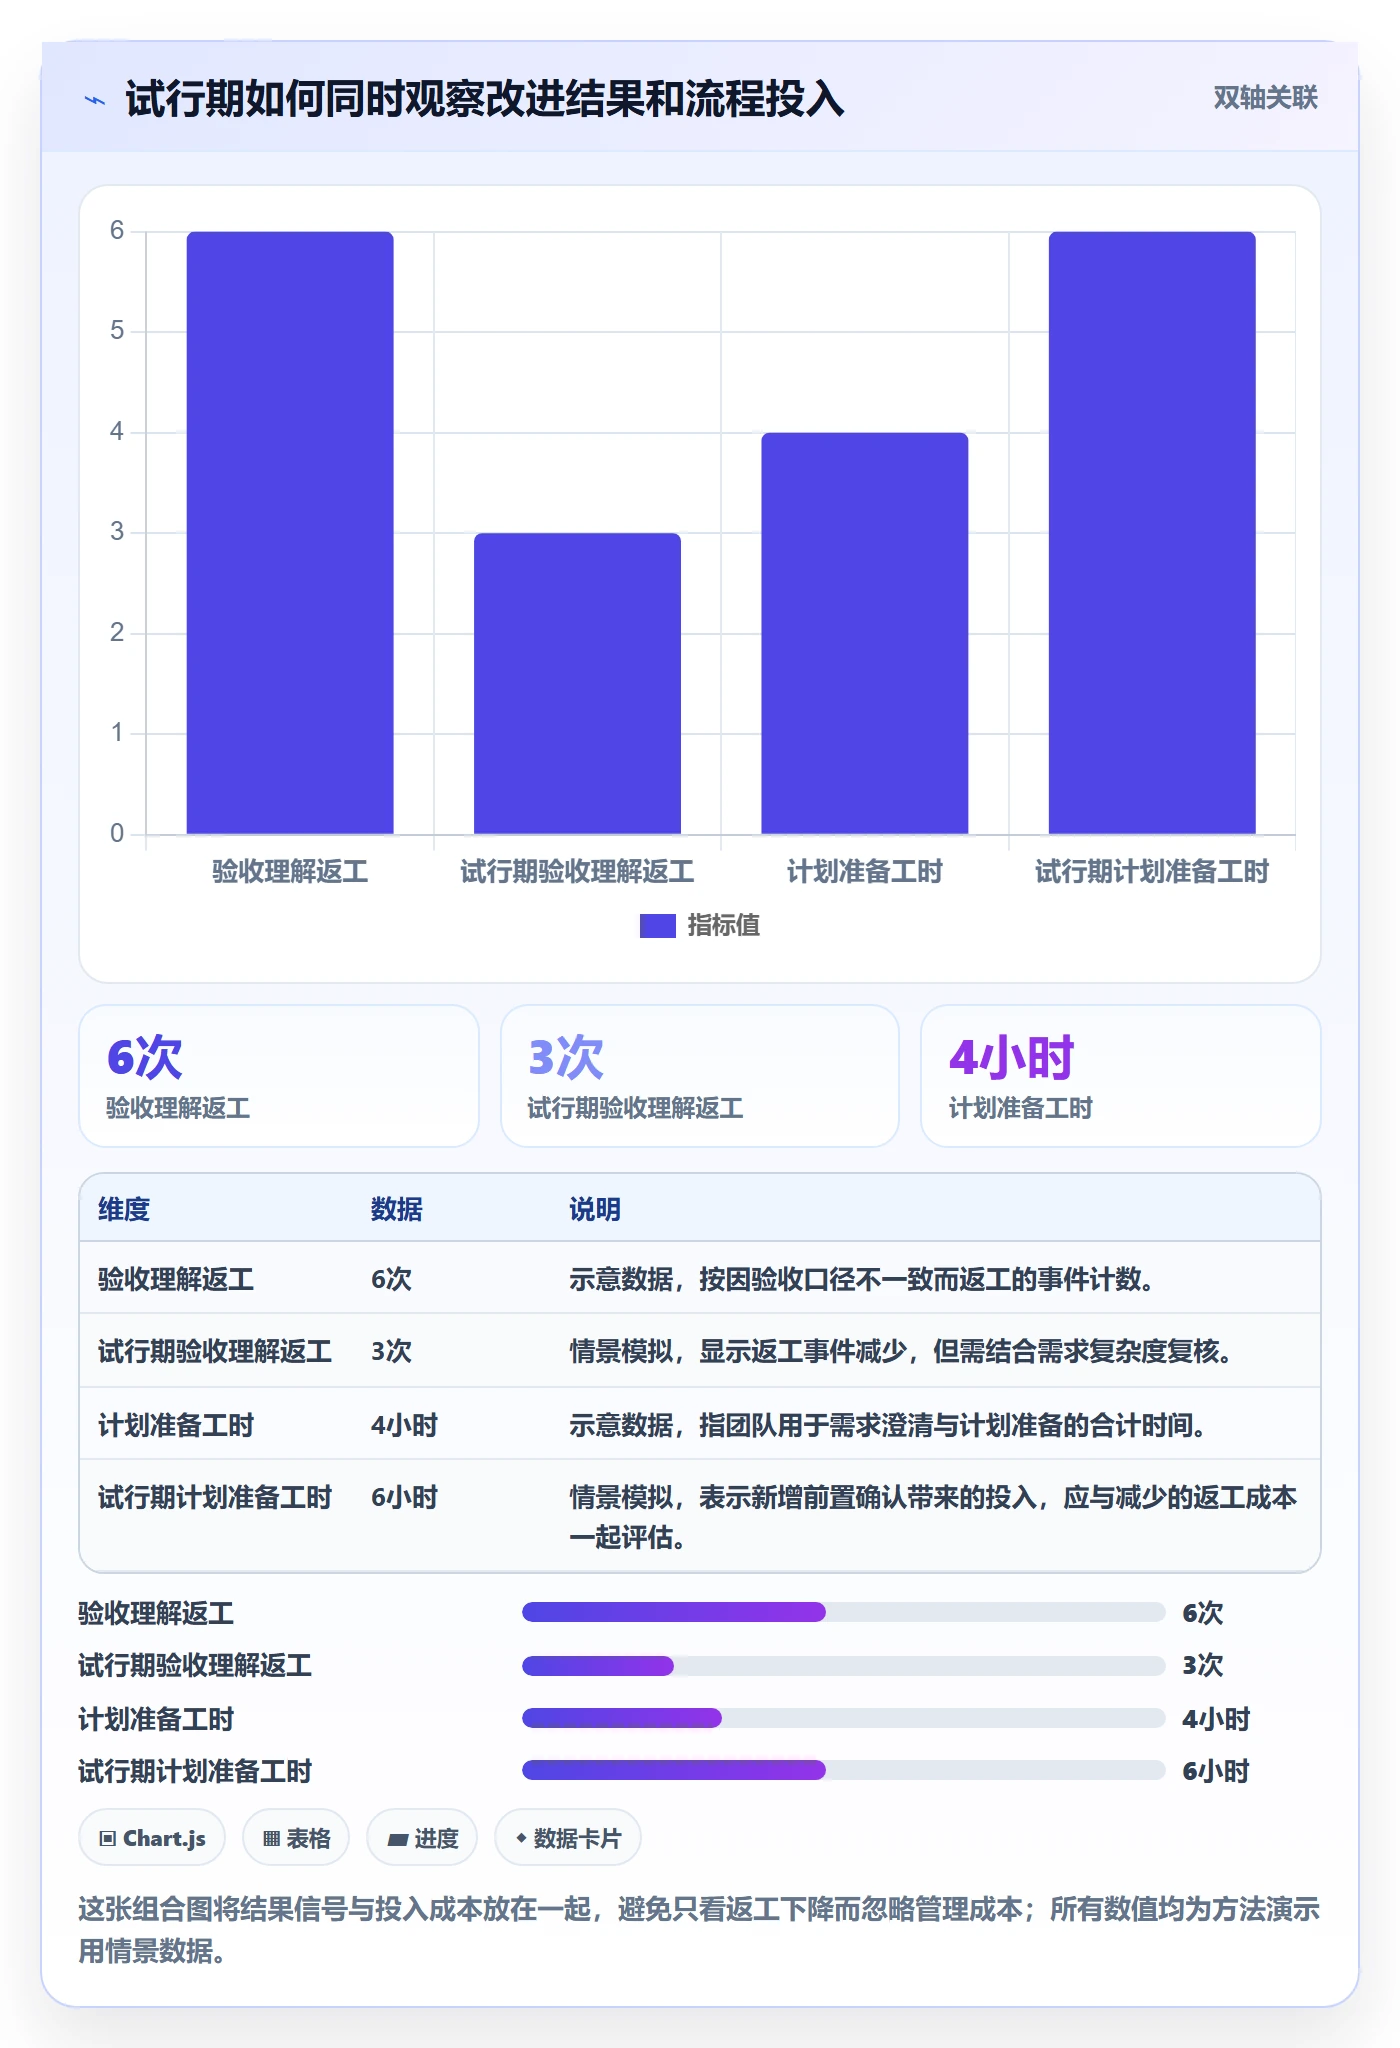Click the 试行期验收理解返工 chart bar

pos(577,683)
